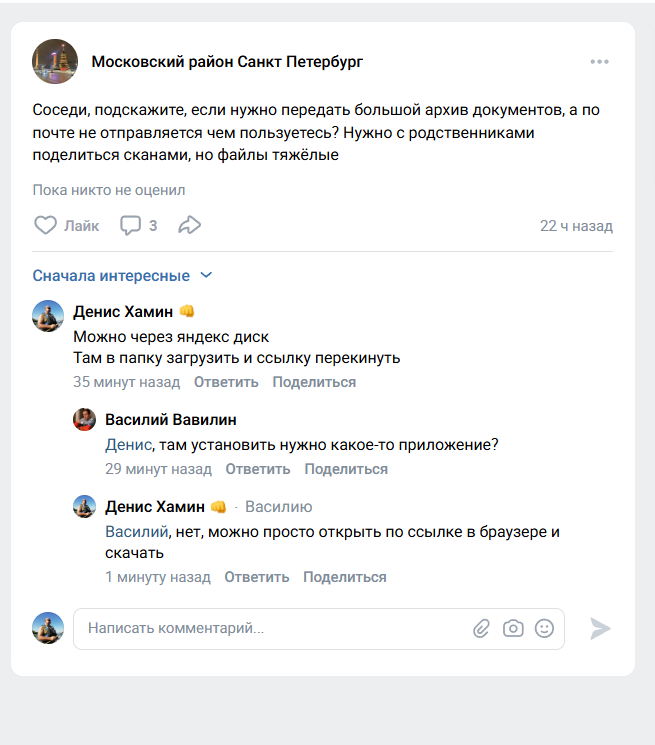This screenshot has width=655, height=745.
Task: Open Василий Вавилин's avatar picture
Action: pos(85,420)
